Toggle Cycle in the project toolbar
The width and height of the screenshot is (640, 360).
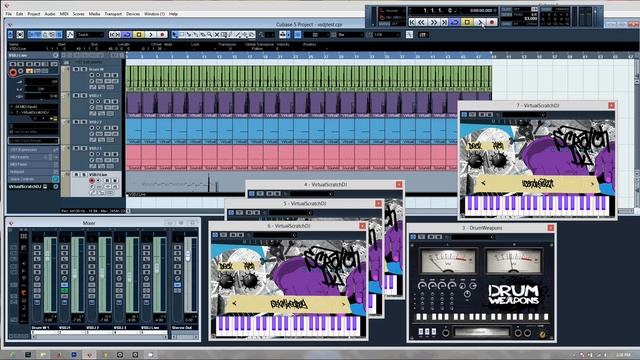pos(126,35)
